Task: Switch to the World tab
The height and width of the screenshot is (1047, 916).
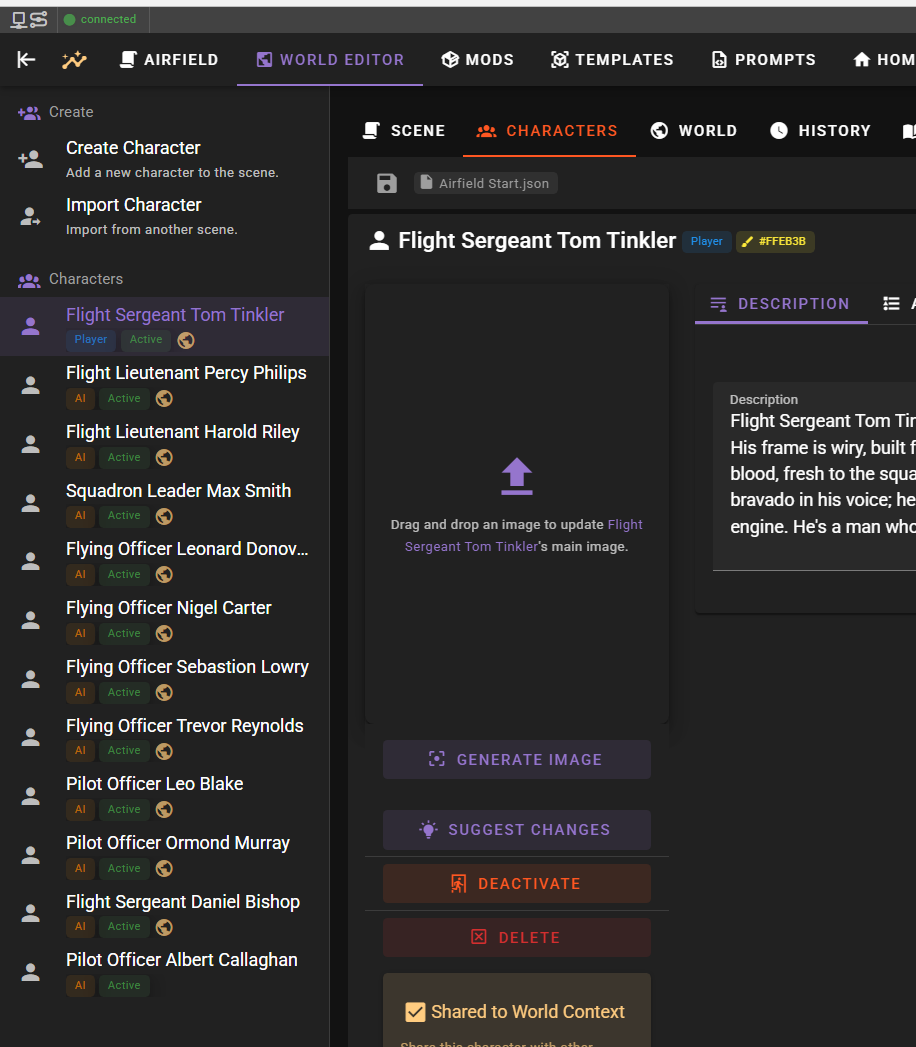Action: tap(694, 131)
